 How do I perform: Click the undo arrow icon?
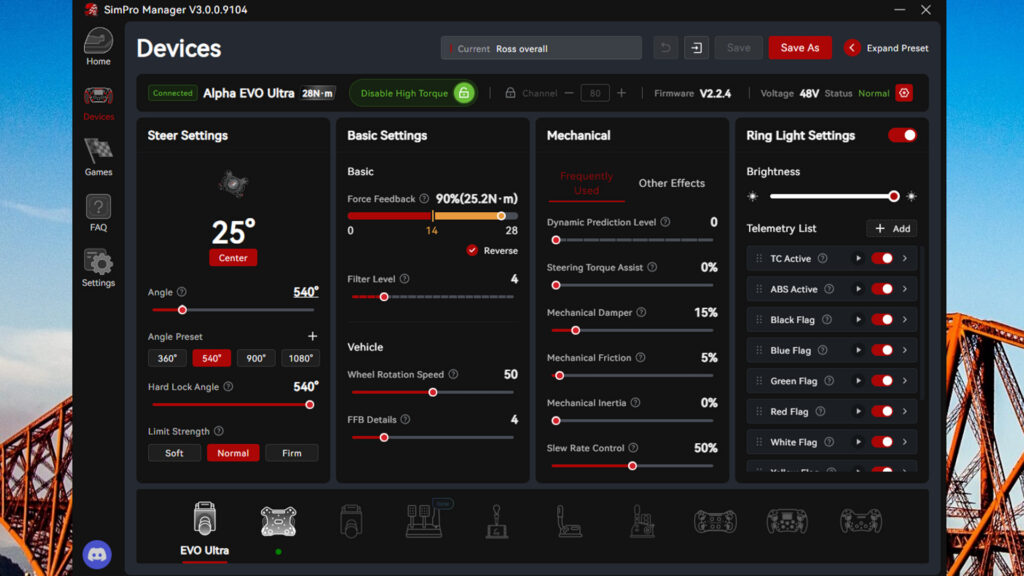pyautogui.click(x=665, y=48)
